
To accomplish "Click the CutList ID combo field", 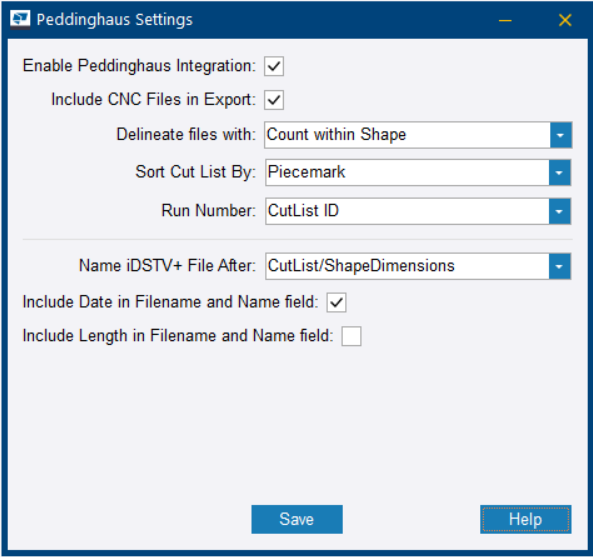I will point(407,211).
